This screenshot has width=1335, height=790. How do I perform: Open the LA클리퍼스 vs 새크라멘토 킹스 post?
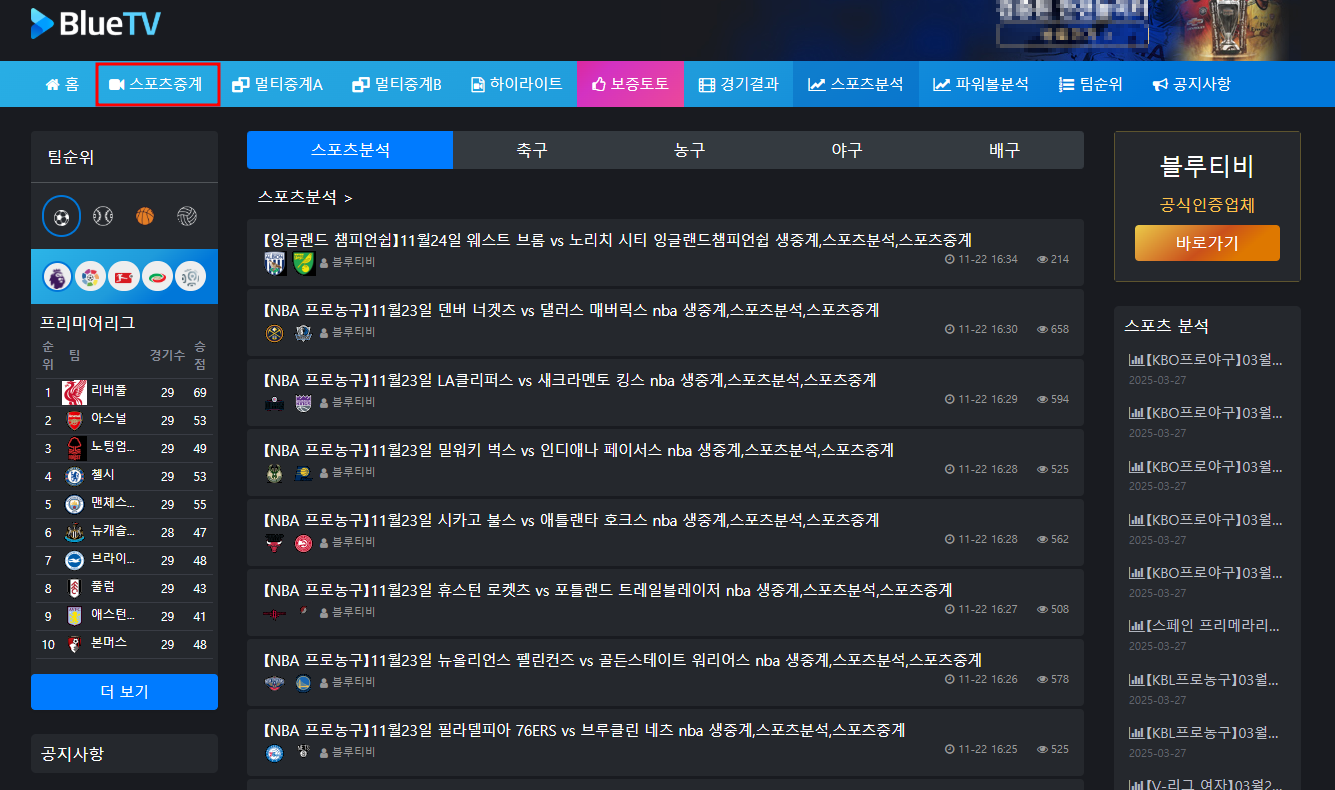tap(665, 392)
